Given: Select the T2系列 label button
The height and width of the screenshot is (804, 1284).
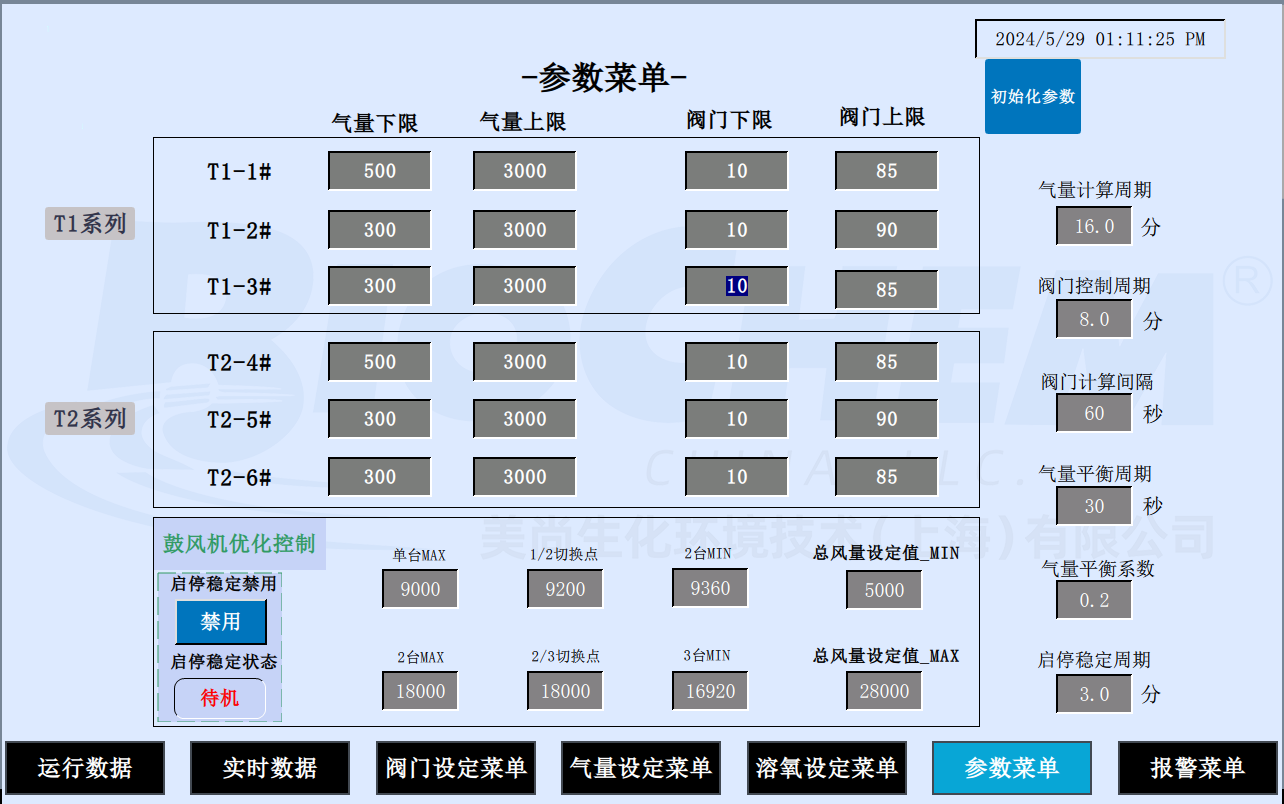Looking at the screenshot, I should coord(90,419).
